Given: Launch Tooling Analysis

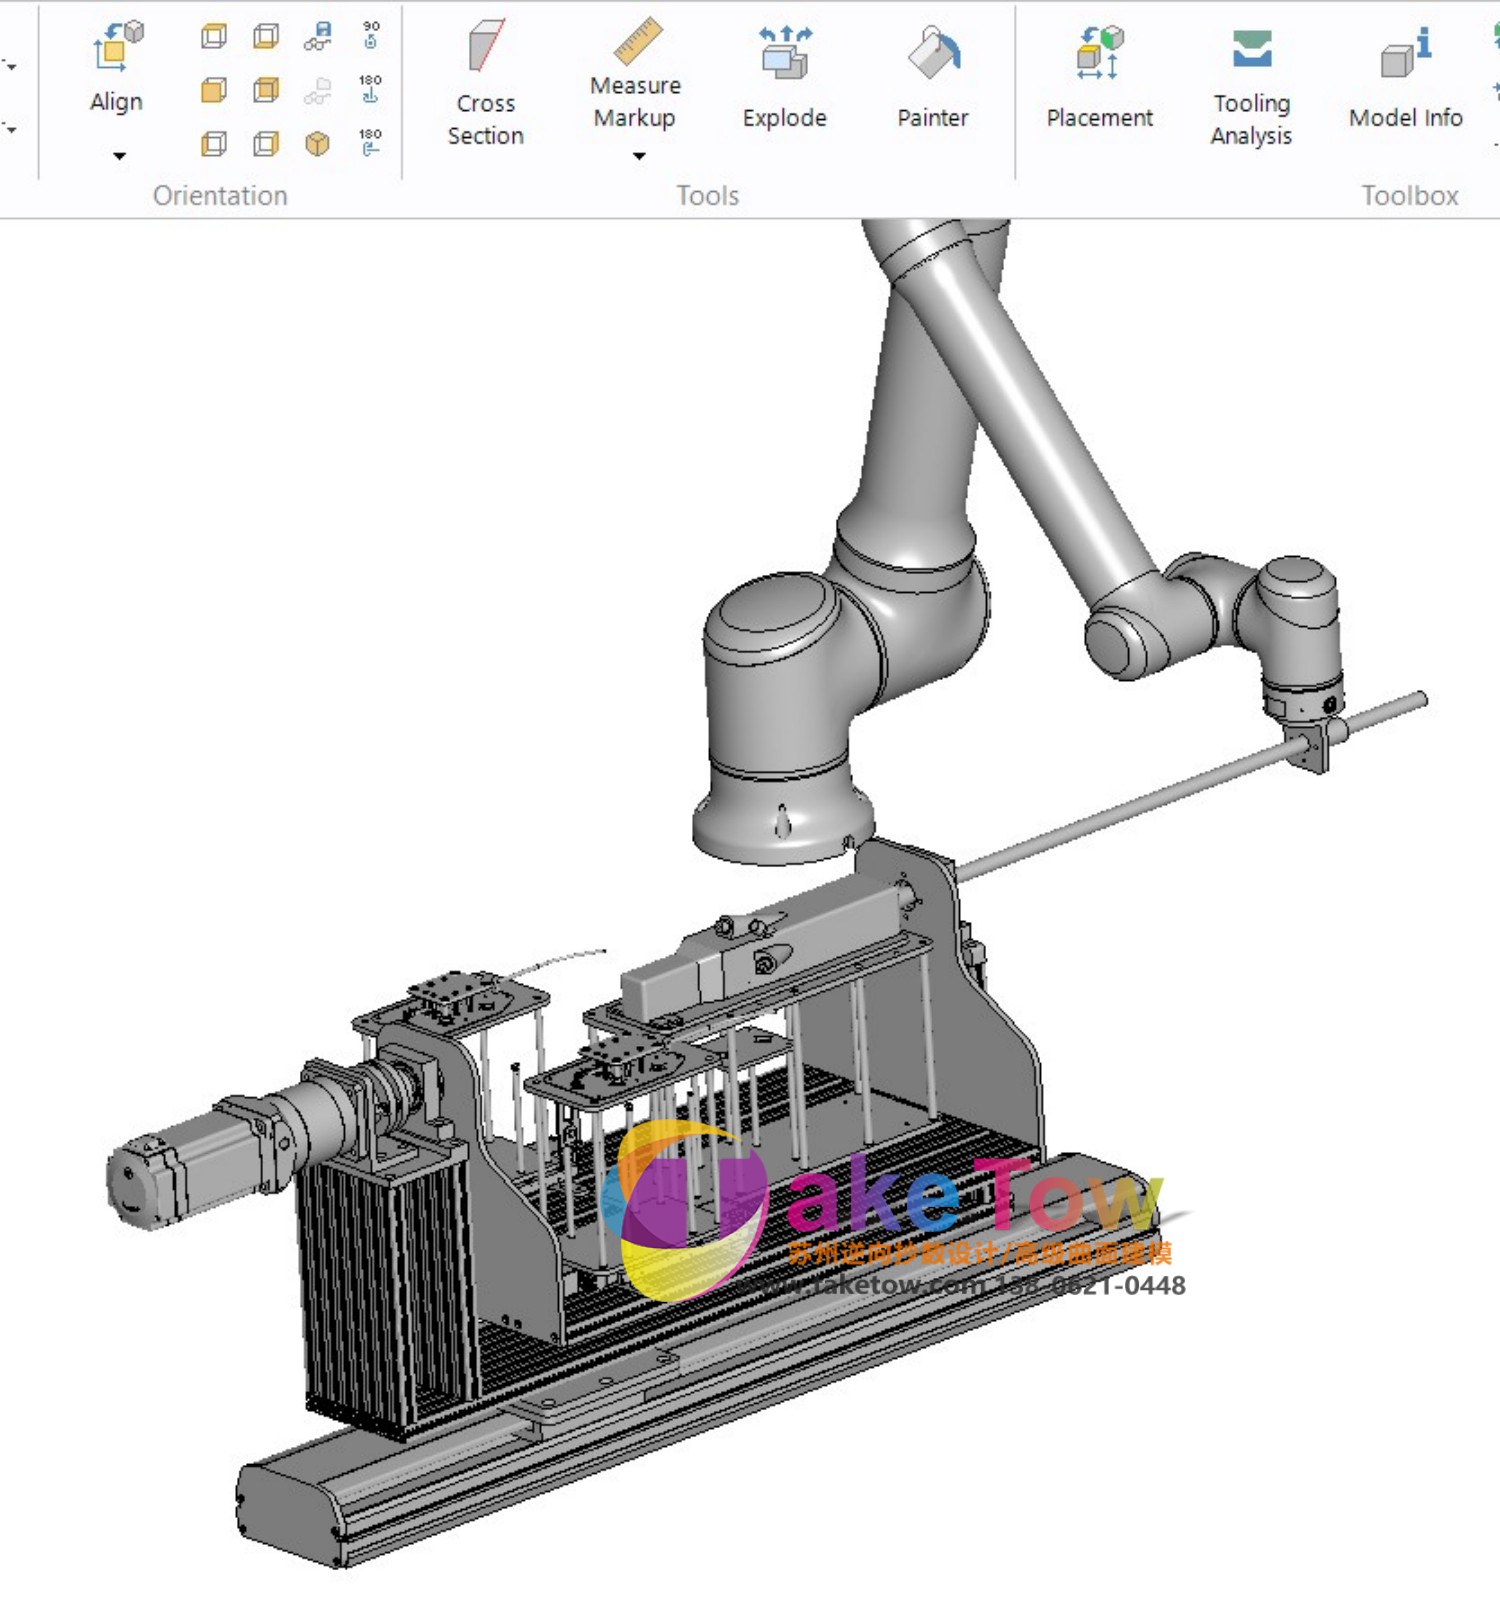Looking at the screenshot, I should (x=1251, y=87).
